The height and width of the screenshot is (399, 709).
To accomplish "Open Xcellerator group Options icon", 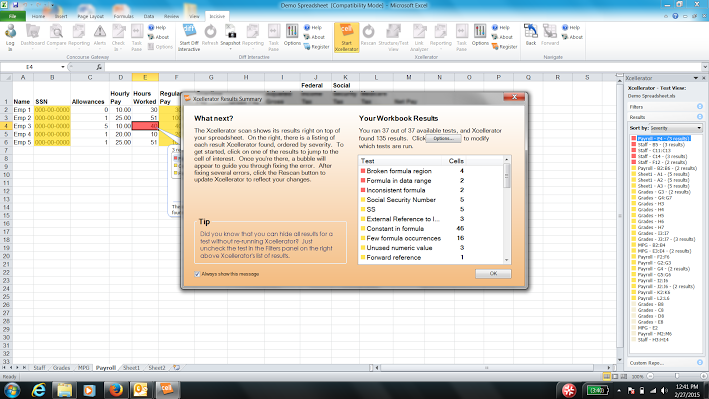I will click(480, 35).
